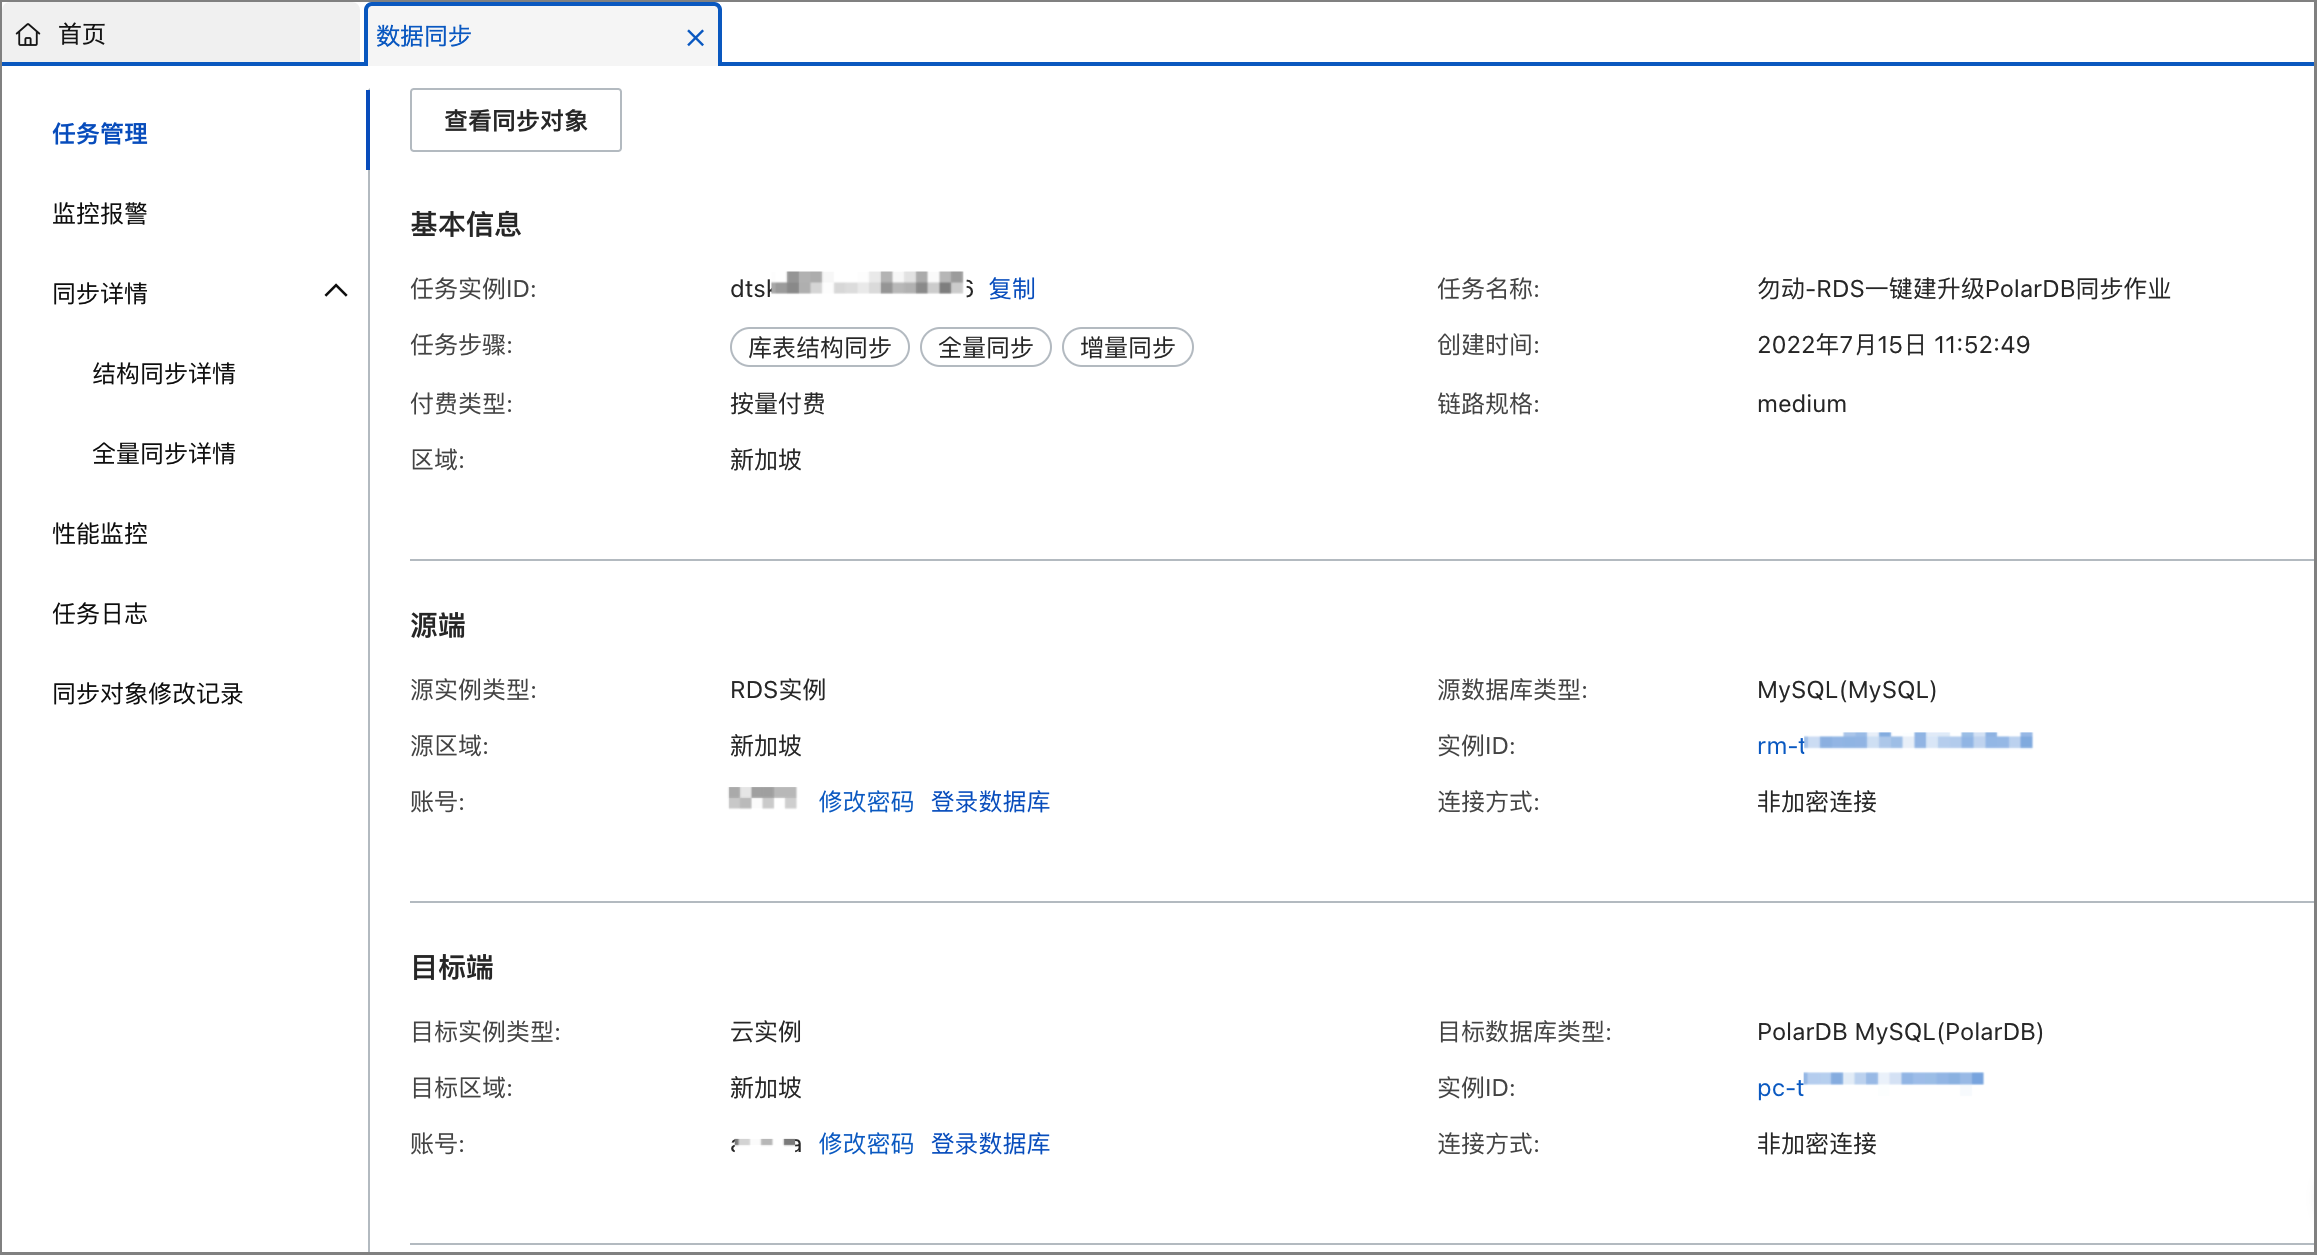The image size is (2317, 1255).
Task: Click the home icon next to 首页
Action: (29, 33)
